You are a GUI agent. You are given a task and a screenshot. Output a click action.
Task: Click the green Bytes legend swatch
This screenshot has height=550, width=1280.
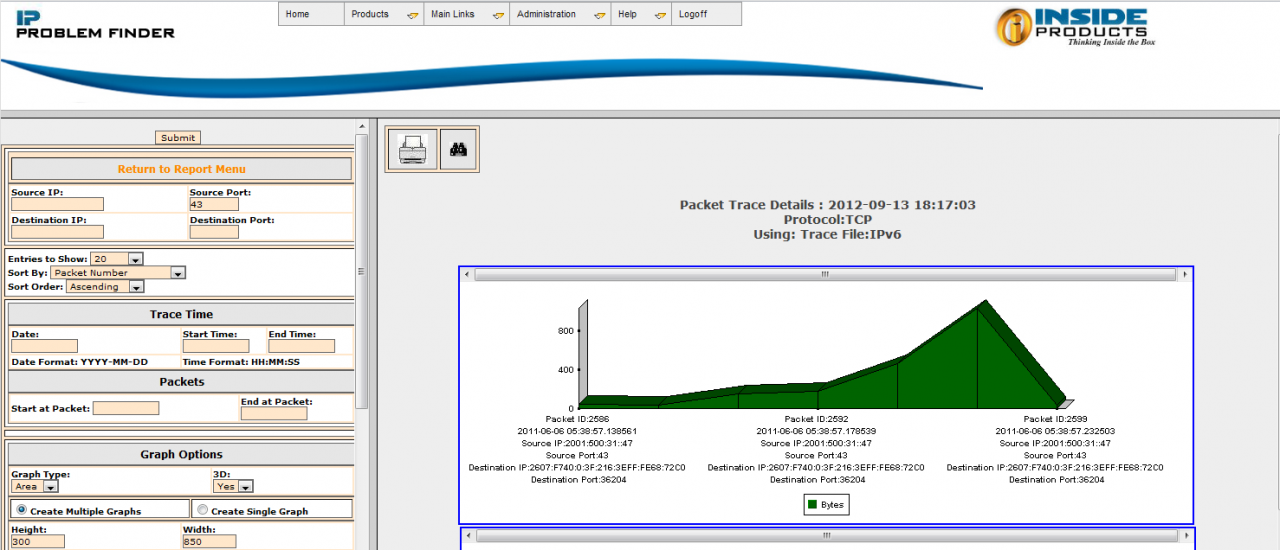811,505
